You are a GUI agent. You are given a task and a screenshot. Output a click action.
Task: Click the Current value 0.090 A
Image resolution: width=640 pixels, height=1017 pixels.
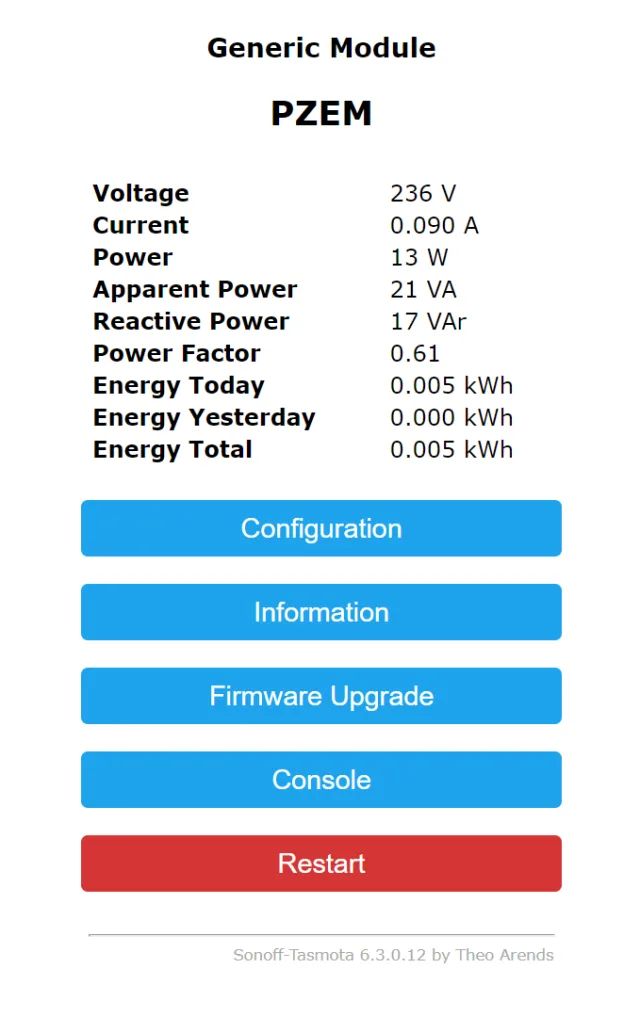coord(435,225)
